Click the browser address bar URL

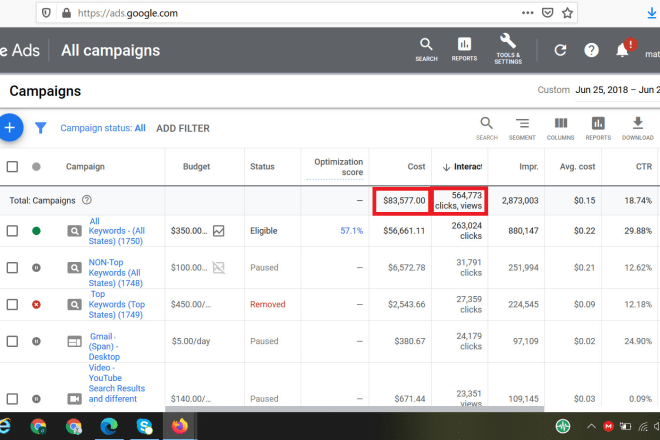[x=128, y=13]
